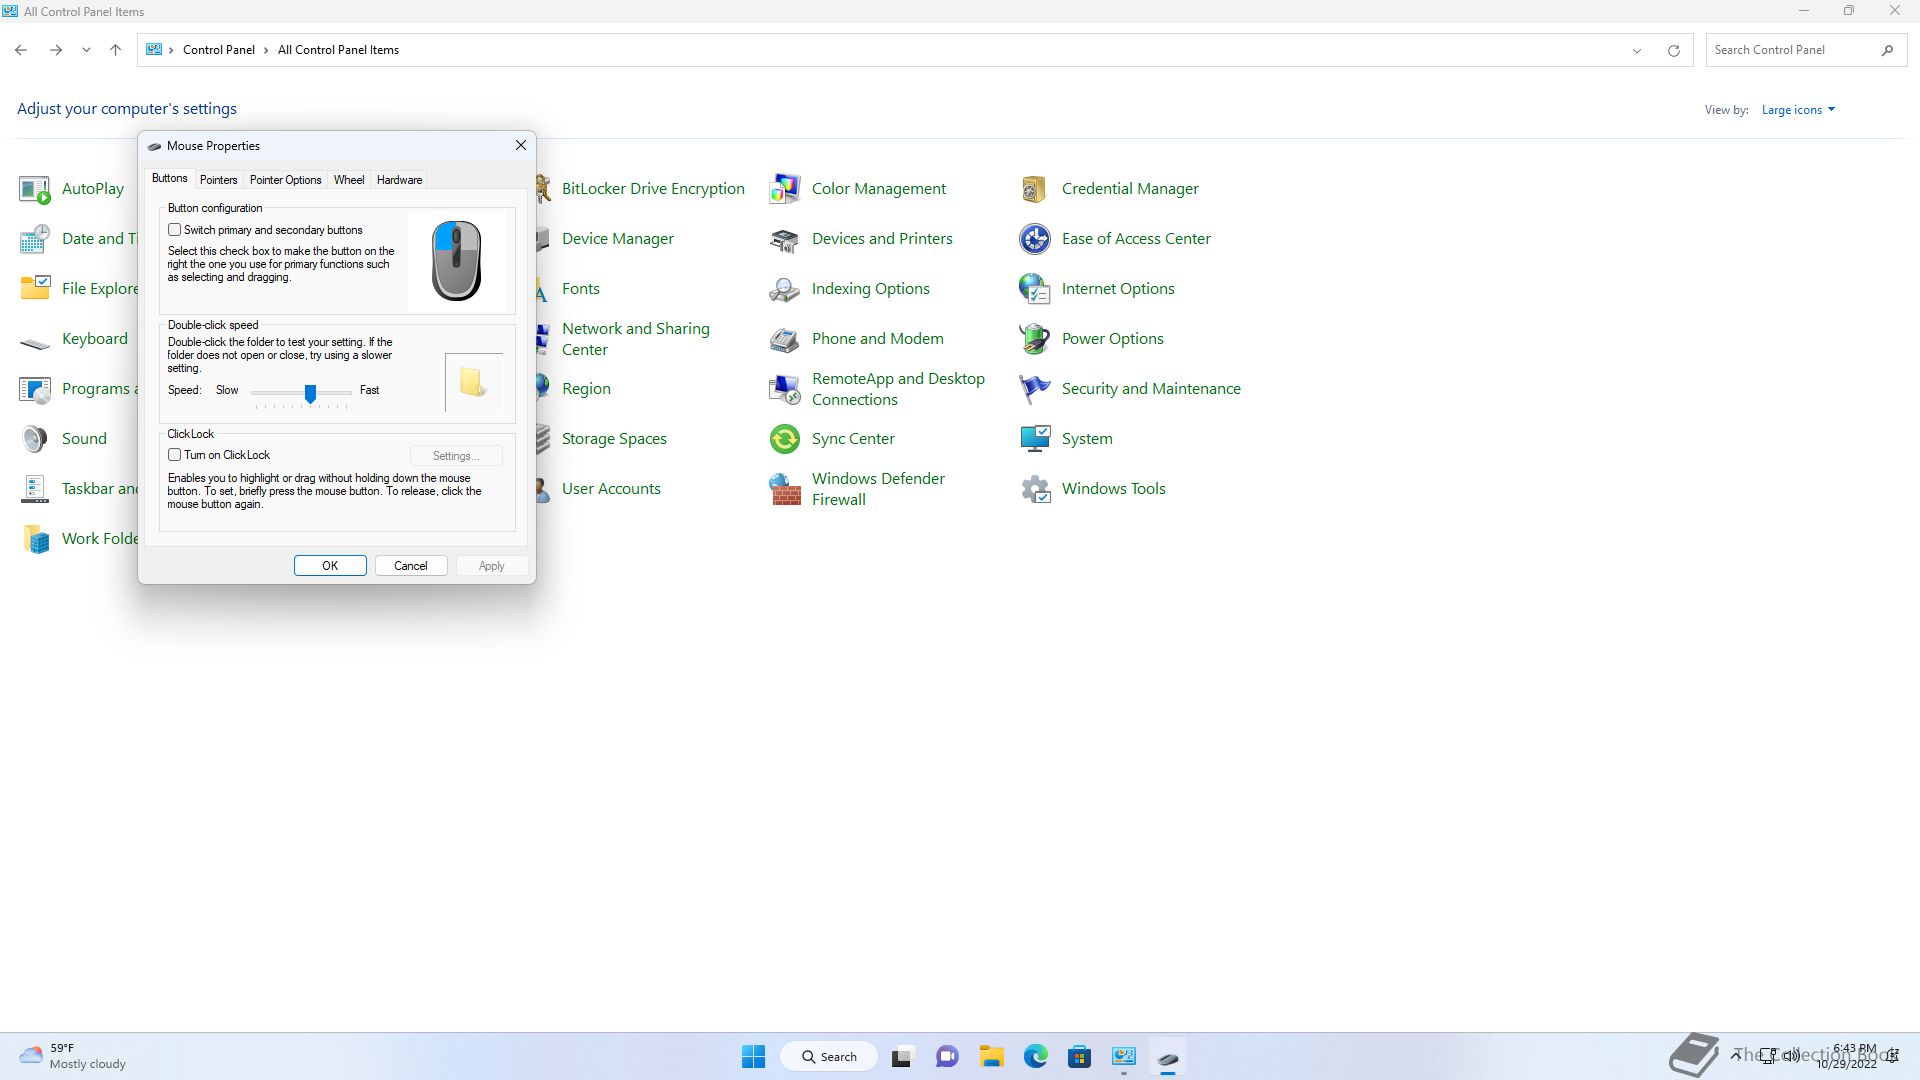Click OK in Mouse Properties
Screen dimensions: 1920x1080
330,566
